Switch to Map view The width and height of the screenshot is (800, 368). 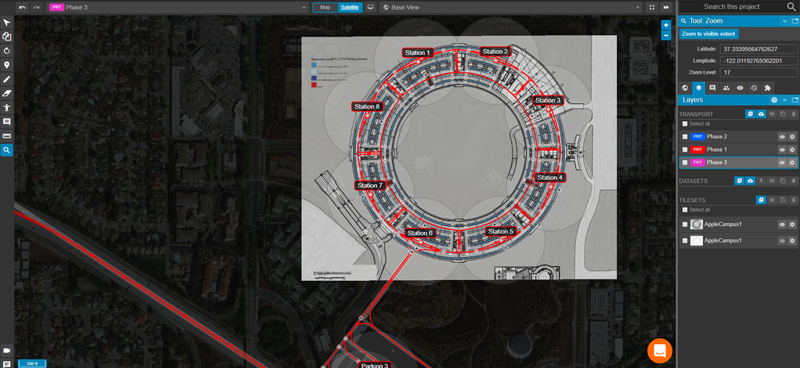click(x=325, y=7)
